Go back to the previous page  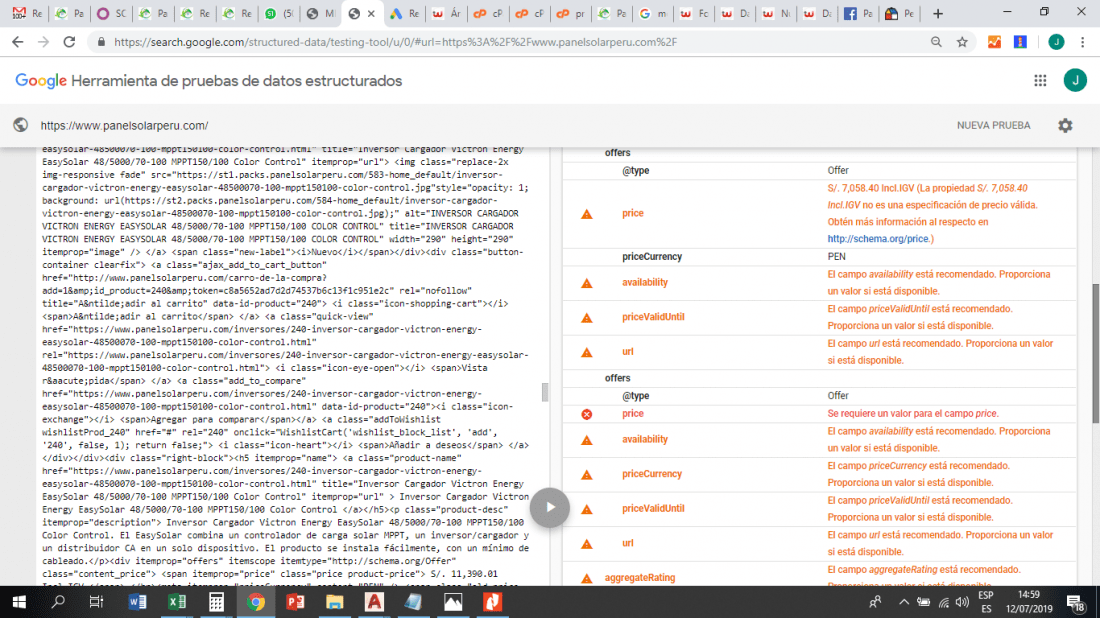click(x=18, y=42)
